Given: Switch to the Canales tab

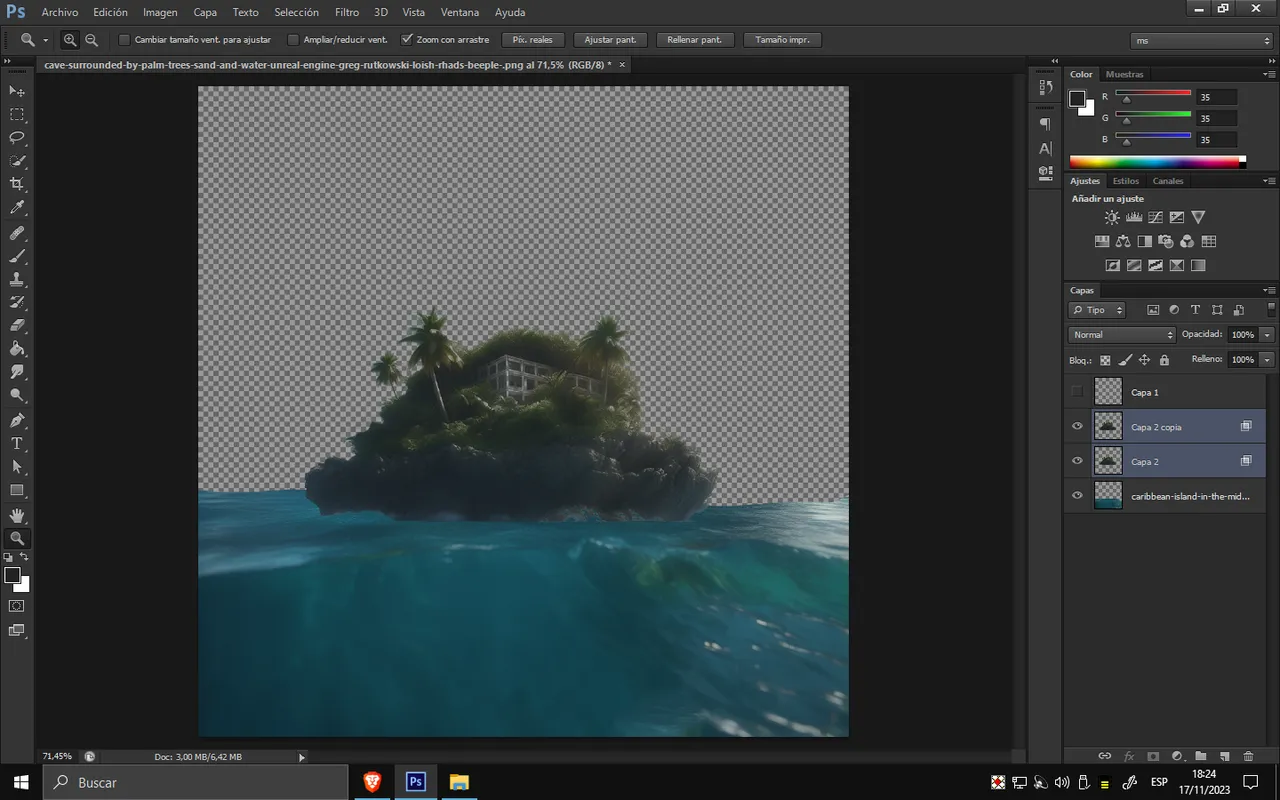Looking at the screenshot, I should pyautogui.click(x=1168, y=181).
